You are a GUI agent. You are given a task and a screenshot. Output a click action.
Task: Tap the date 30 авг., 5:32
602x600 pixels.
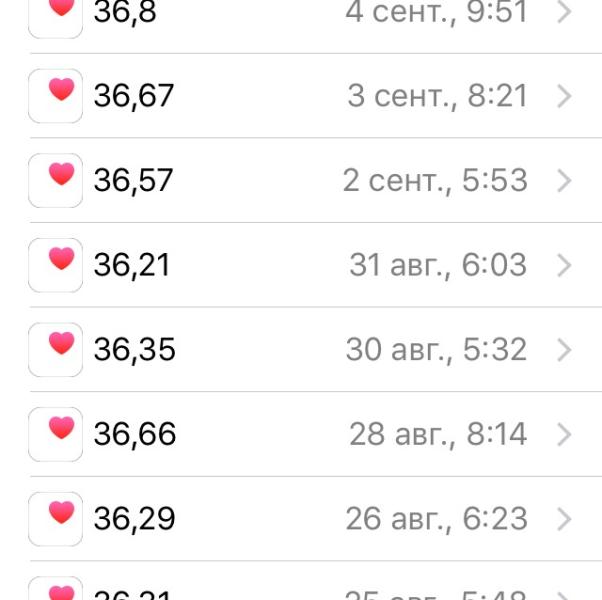437,350
